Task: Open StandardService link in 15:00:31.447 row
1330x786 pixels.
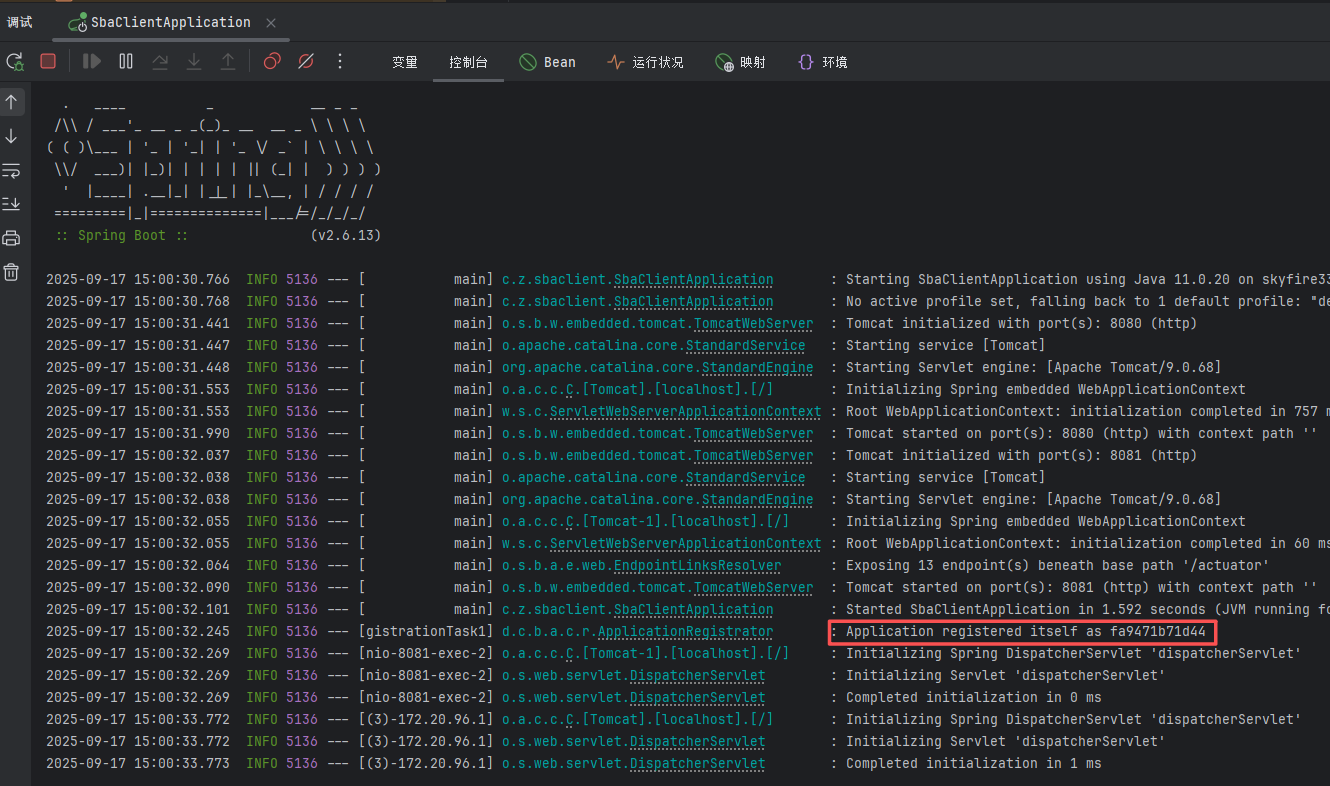Action: 745,346
